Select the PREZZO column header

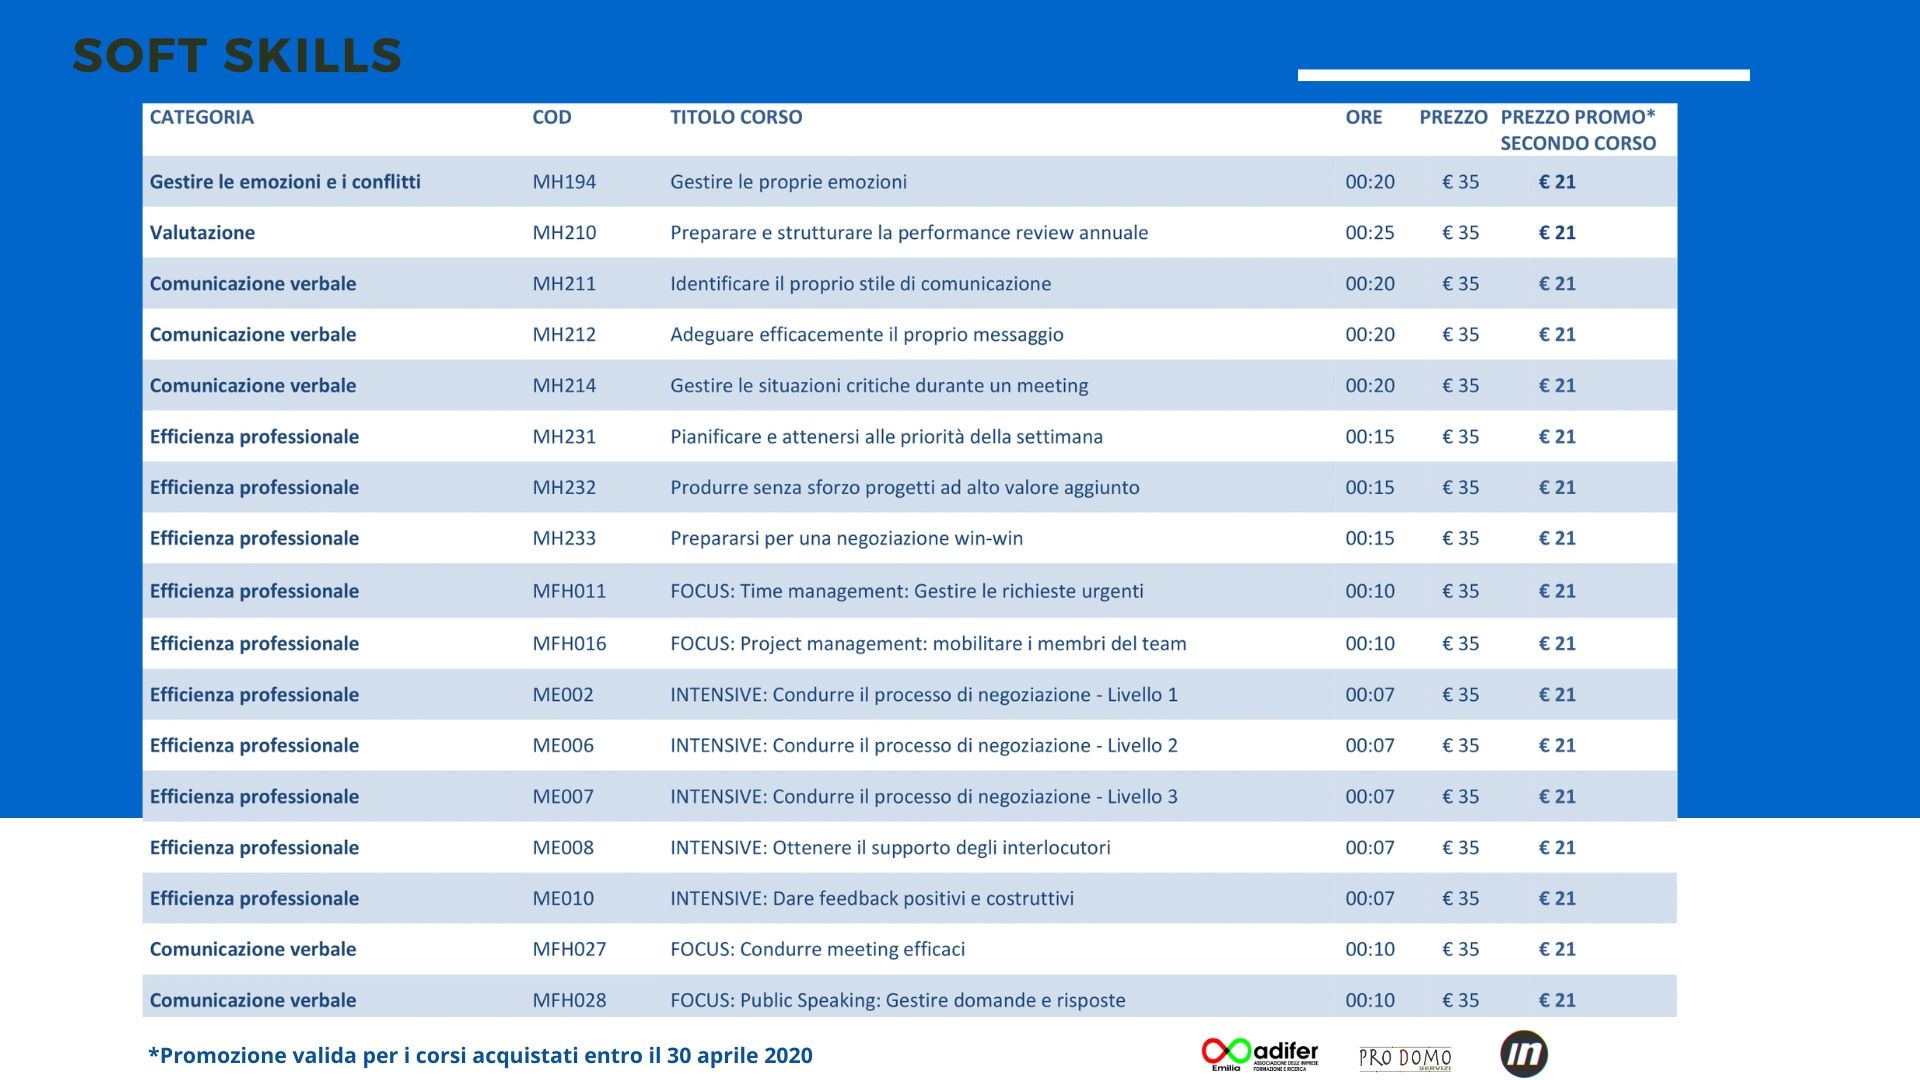[1453, 117]
